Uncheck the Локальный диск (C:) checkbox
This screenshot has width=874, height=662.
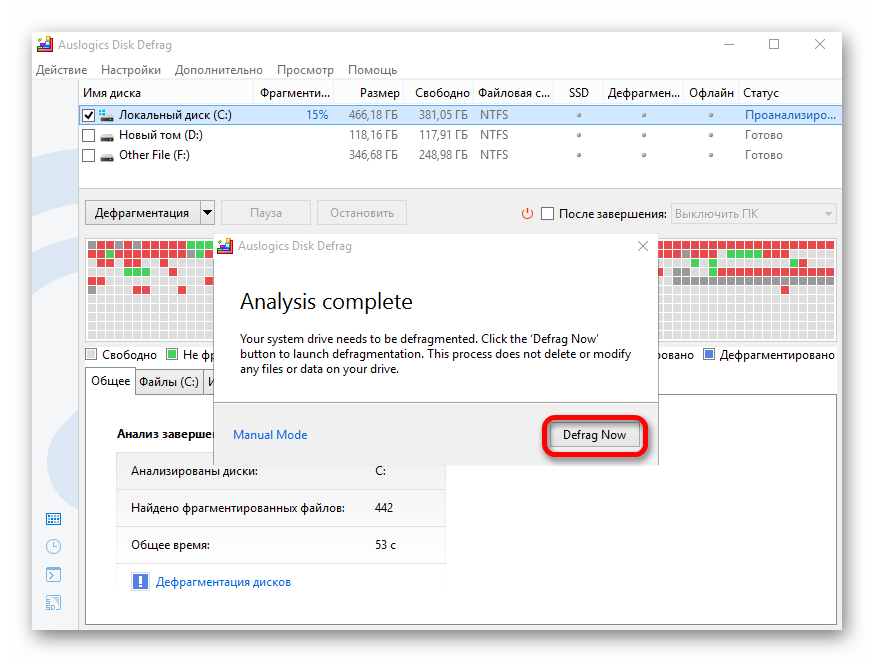coord(89,115)
